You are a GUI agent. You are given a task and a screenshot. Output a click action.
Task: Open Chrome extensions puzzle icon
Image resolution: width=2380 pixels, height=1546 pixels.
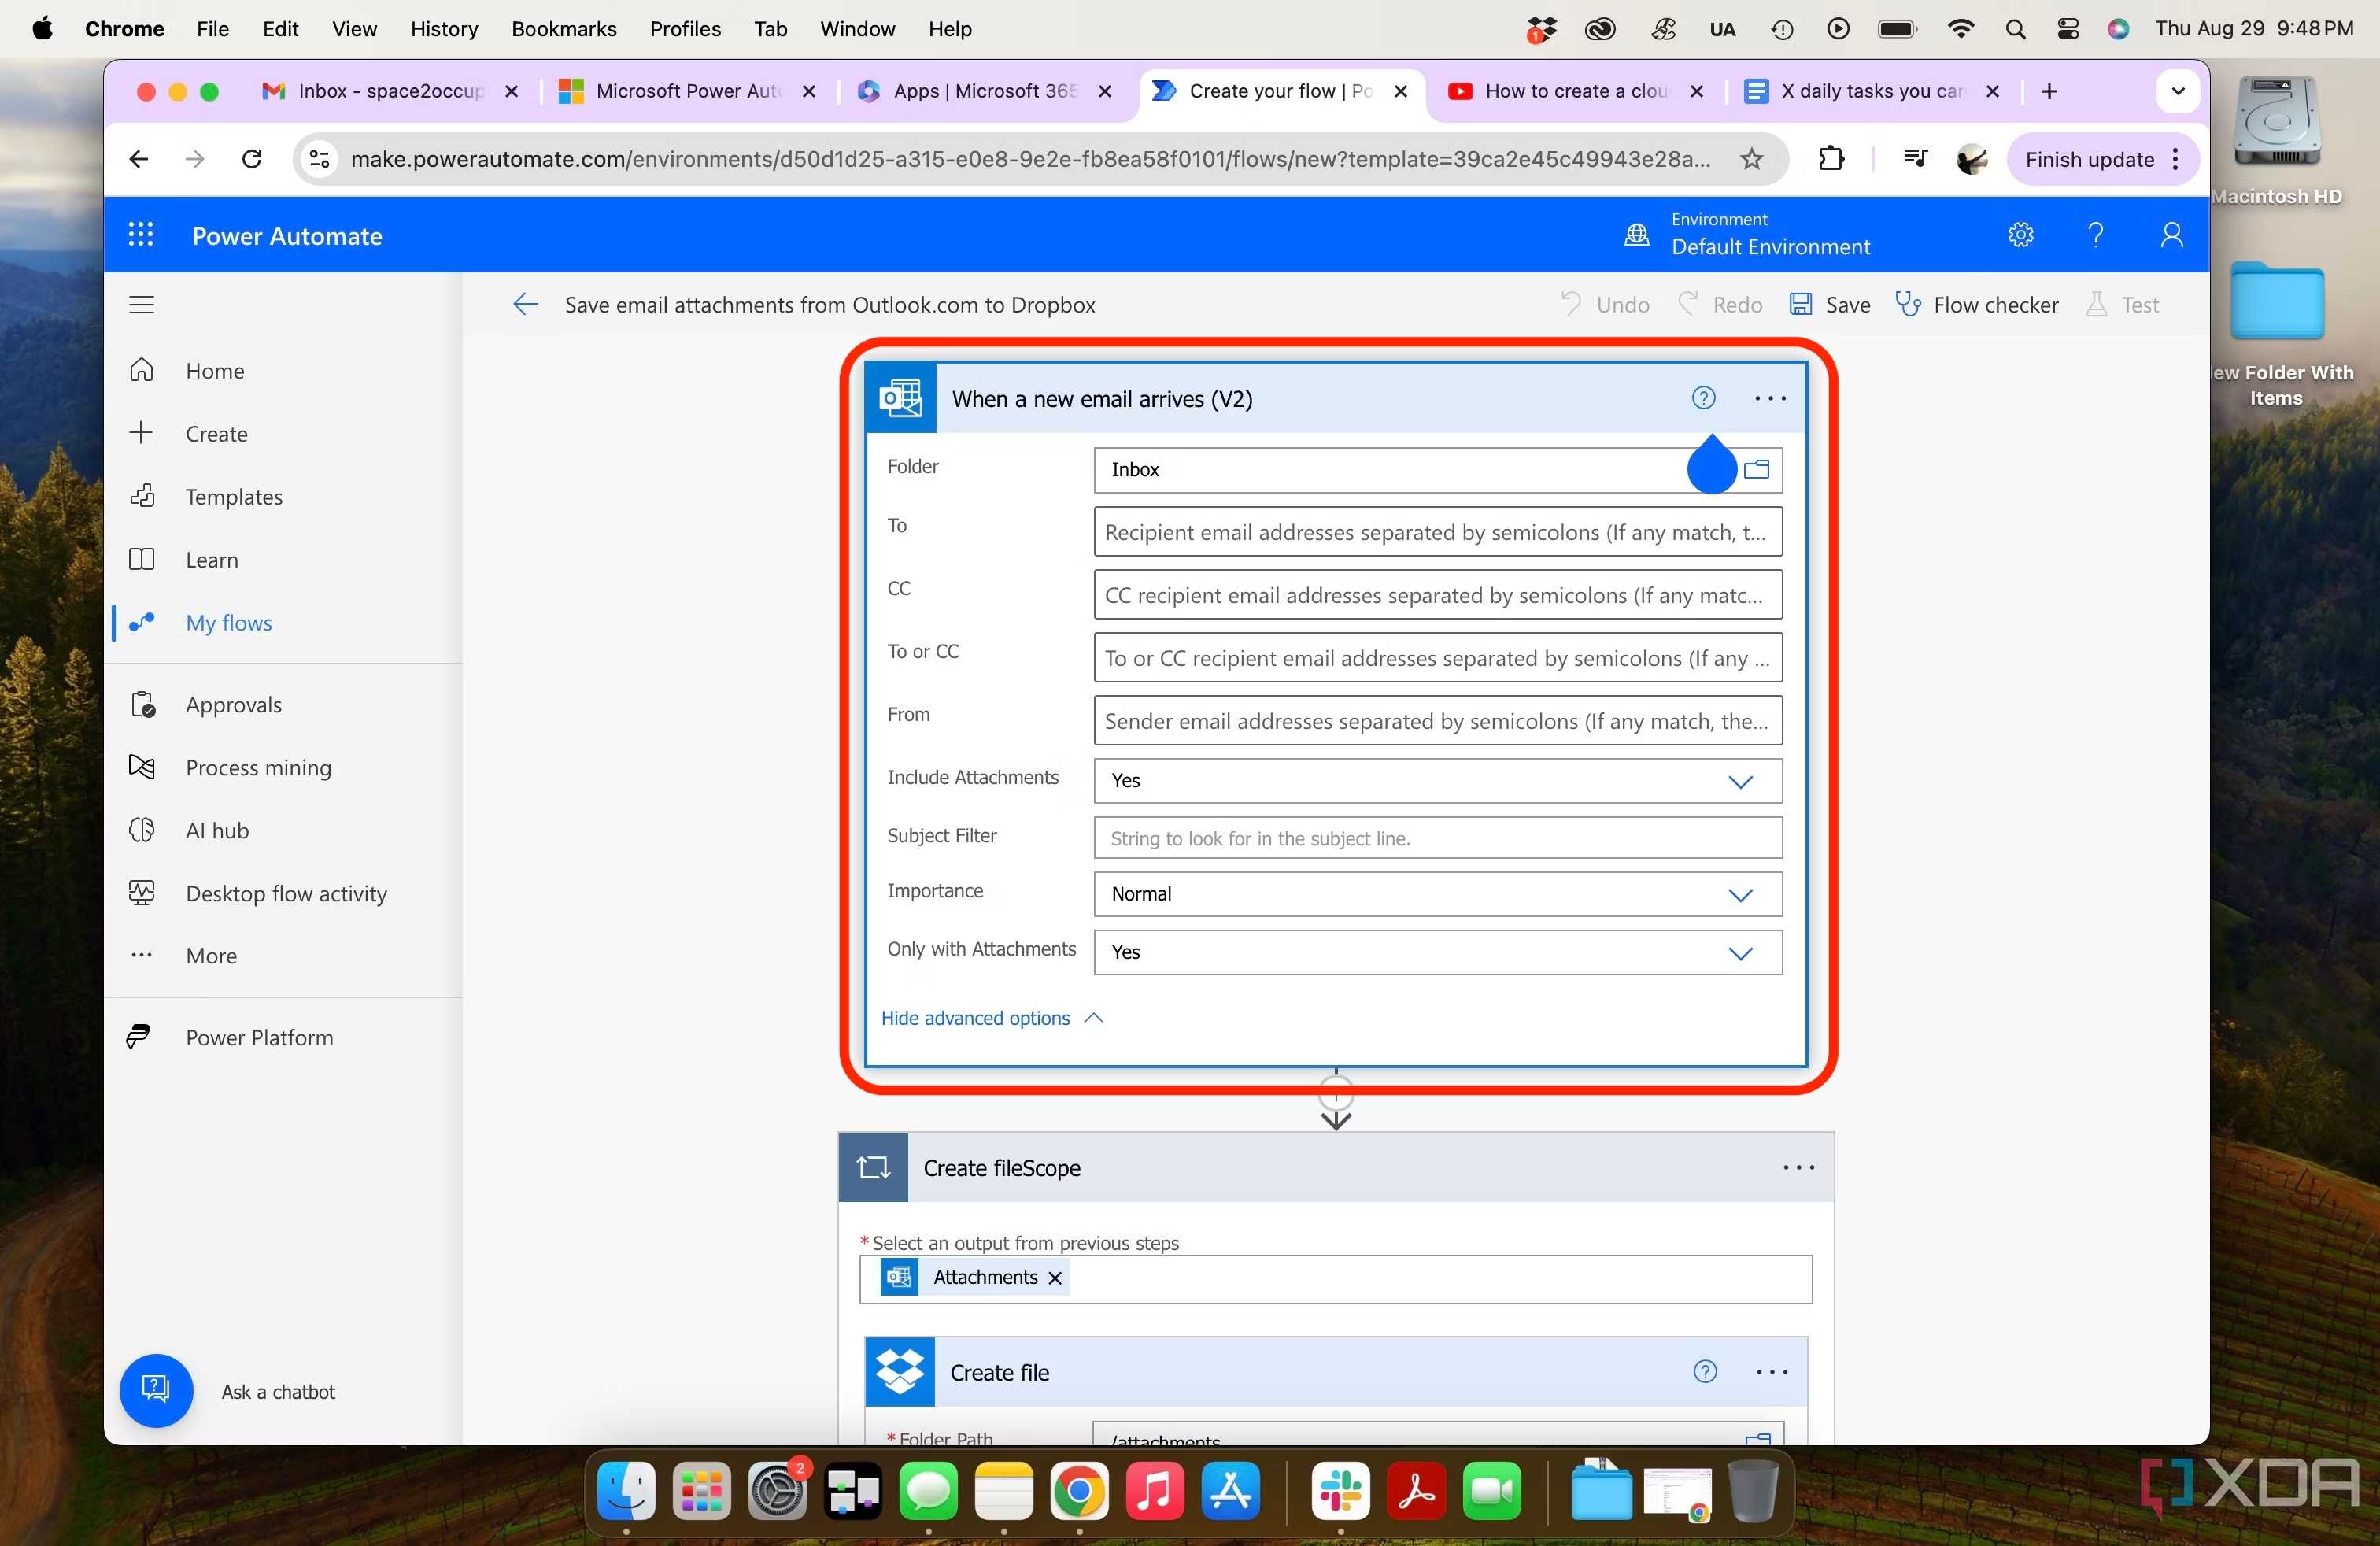1831,159
